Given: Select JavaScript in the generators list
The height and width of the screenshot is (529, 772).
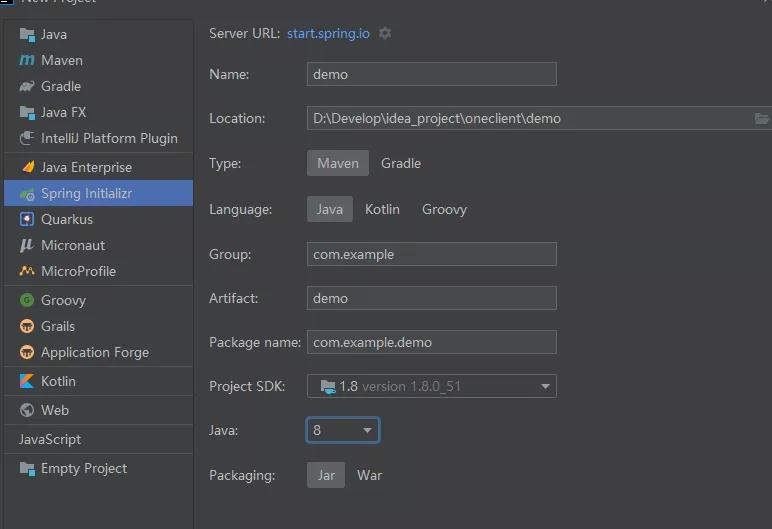Looking at the screenshot, I should pos(50,439).
